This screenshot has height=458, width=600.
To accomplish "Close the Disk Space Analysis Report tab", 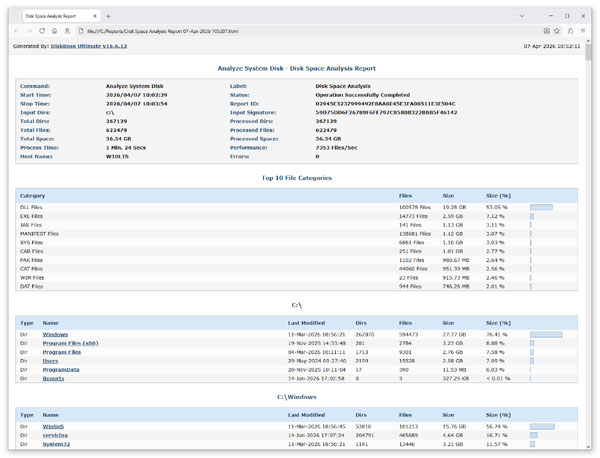I will [x=95, y=16].
